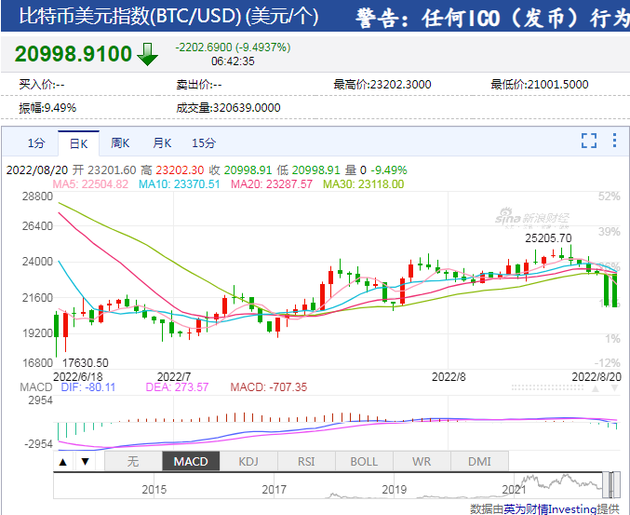Select the DMI indicator button
Image resolution: width=630 pixels, height=515 pixels.
[x=480, y=462]
